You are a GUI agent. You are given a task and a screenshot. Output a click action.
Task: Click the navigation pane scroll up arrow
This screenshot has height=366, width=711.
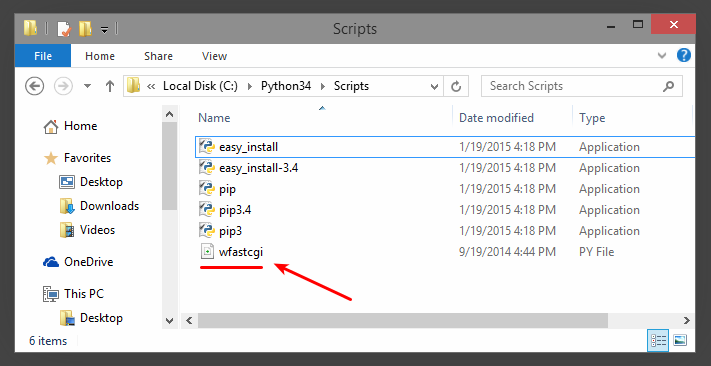170,115
